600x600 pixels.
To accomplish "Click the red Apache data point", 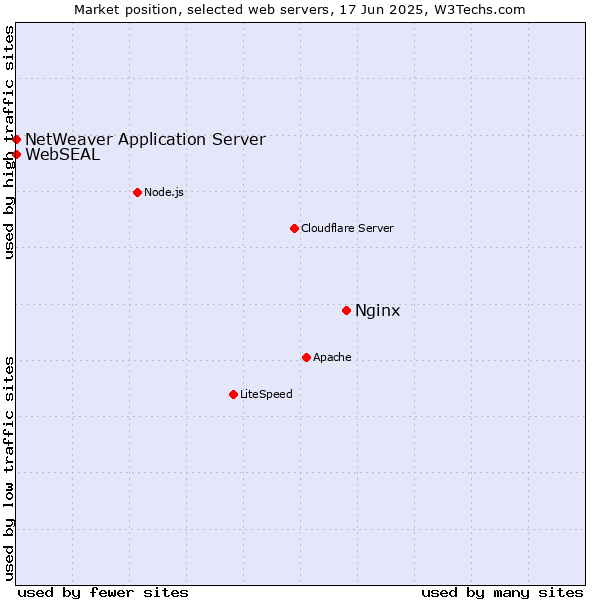I will 307,357.
